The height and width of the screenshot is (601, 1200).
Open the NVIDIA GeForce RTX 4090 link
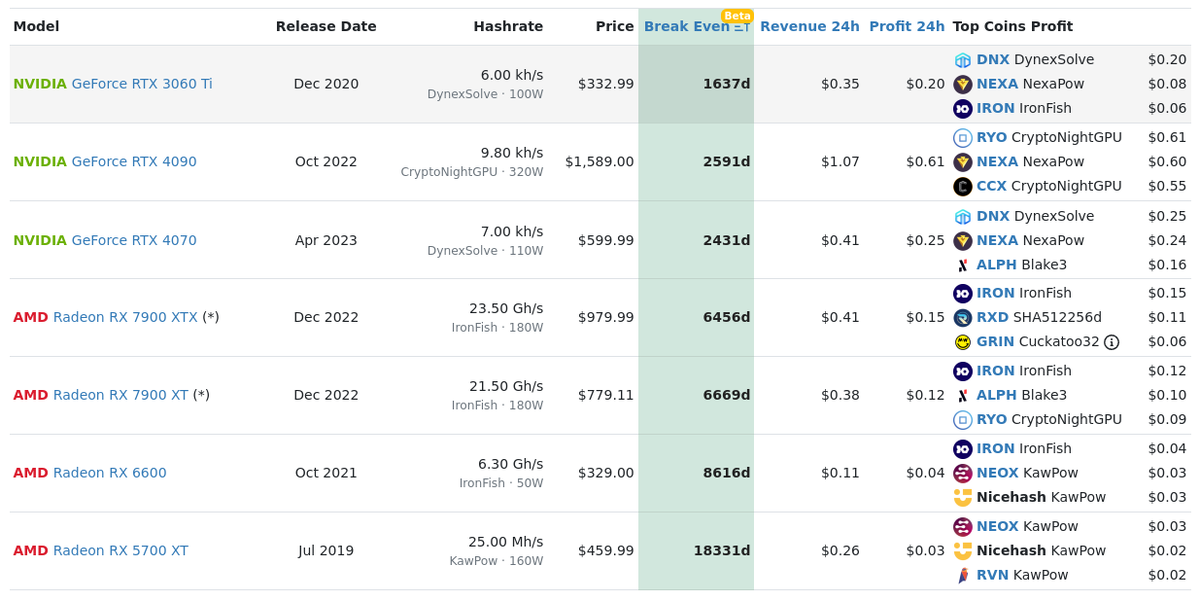click(105, 162)
